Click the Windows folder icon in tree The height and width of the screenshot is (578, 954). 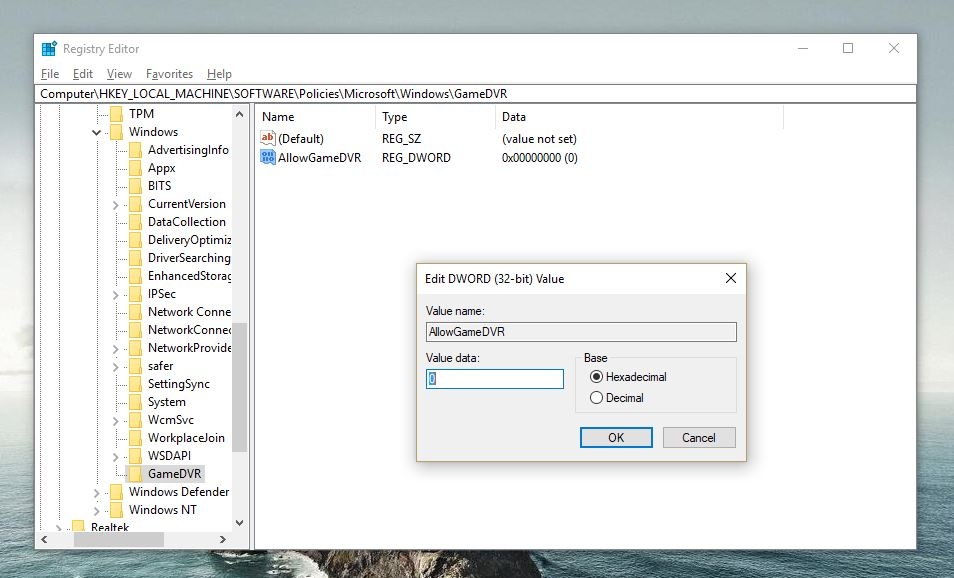pyautogui.click(x=117, y=132)
